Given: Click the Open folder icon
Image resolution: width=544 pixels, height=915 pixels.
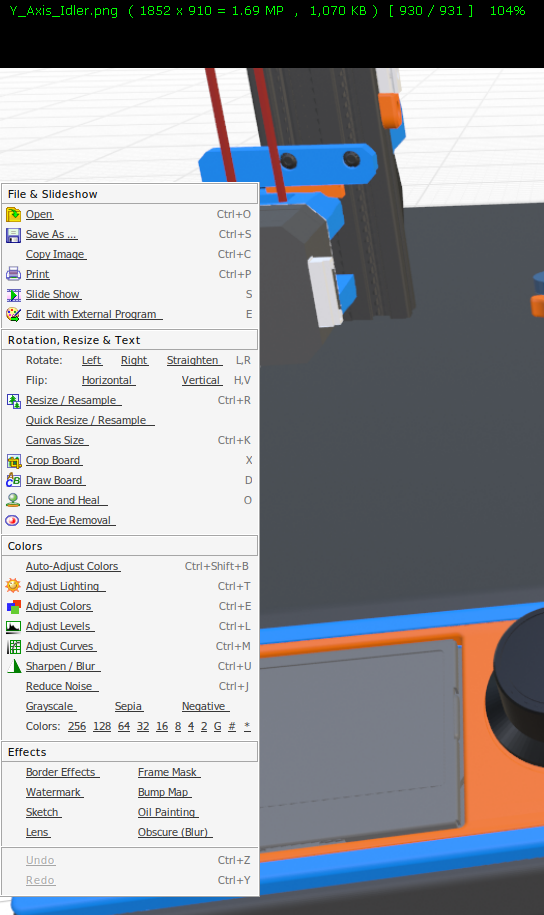Looking at the screenshot, I should (x=13, y=215).
